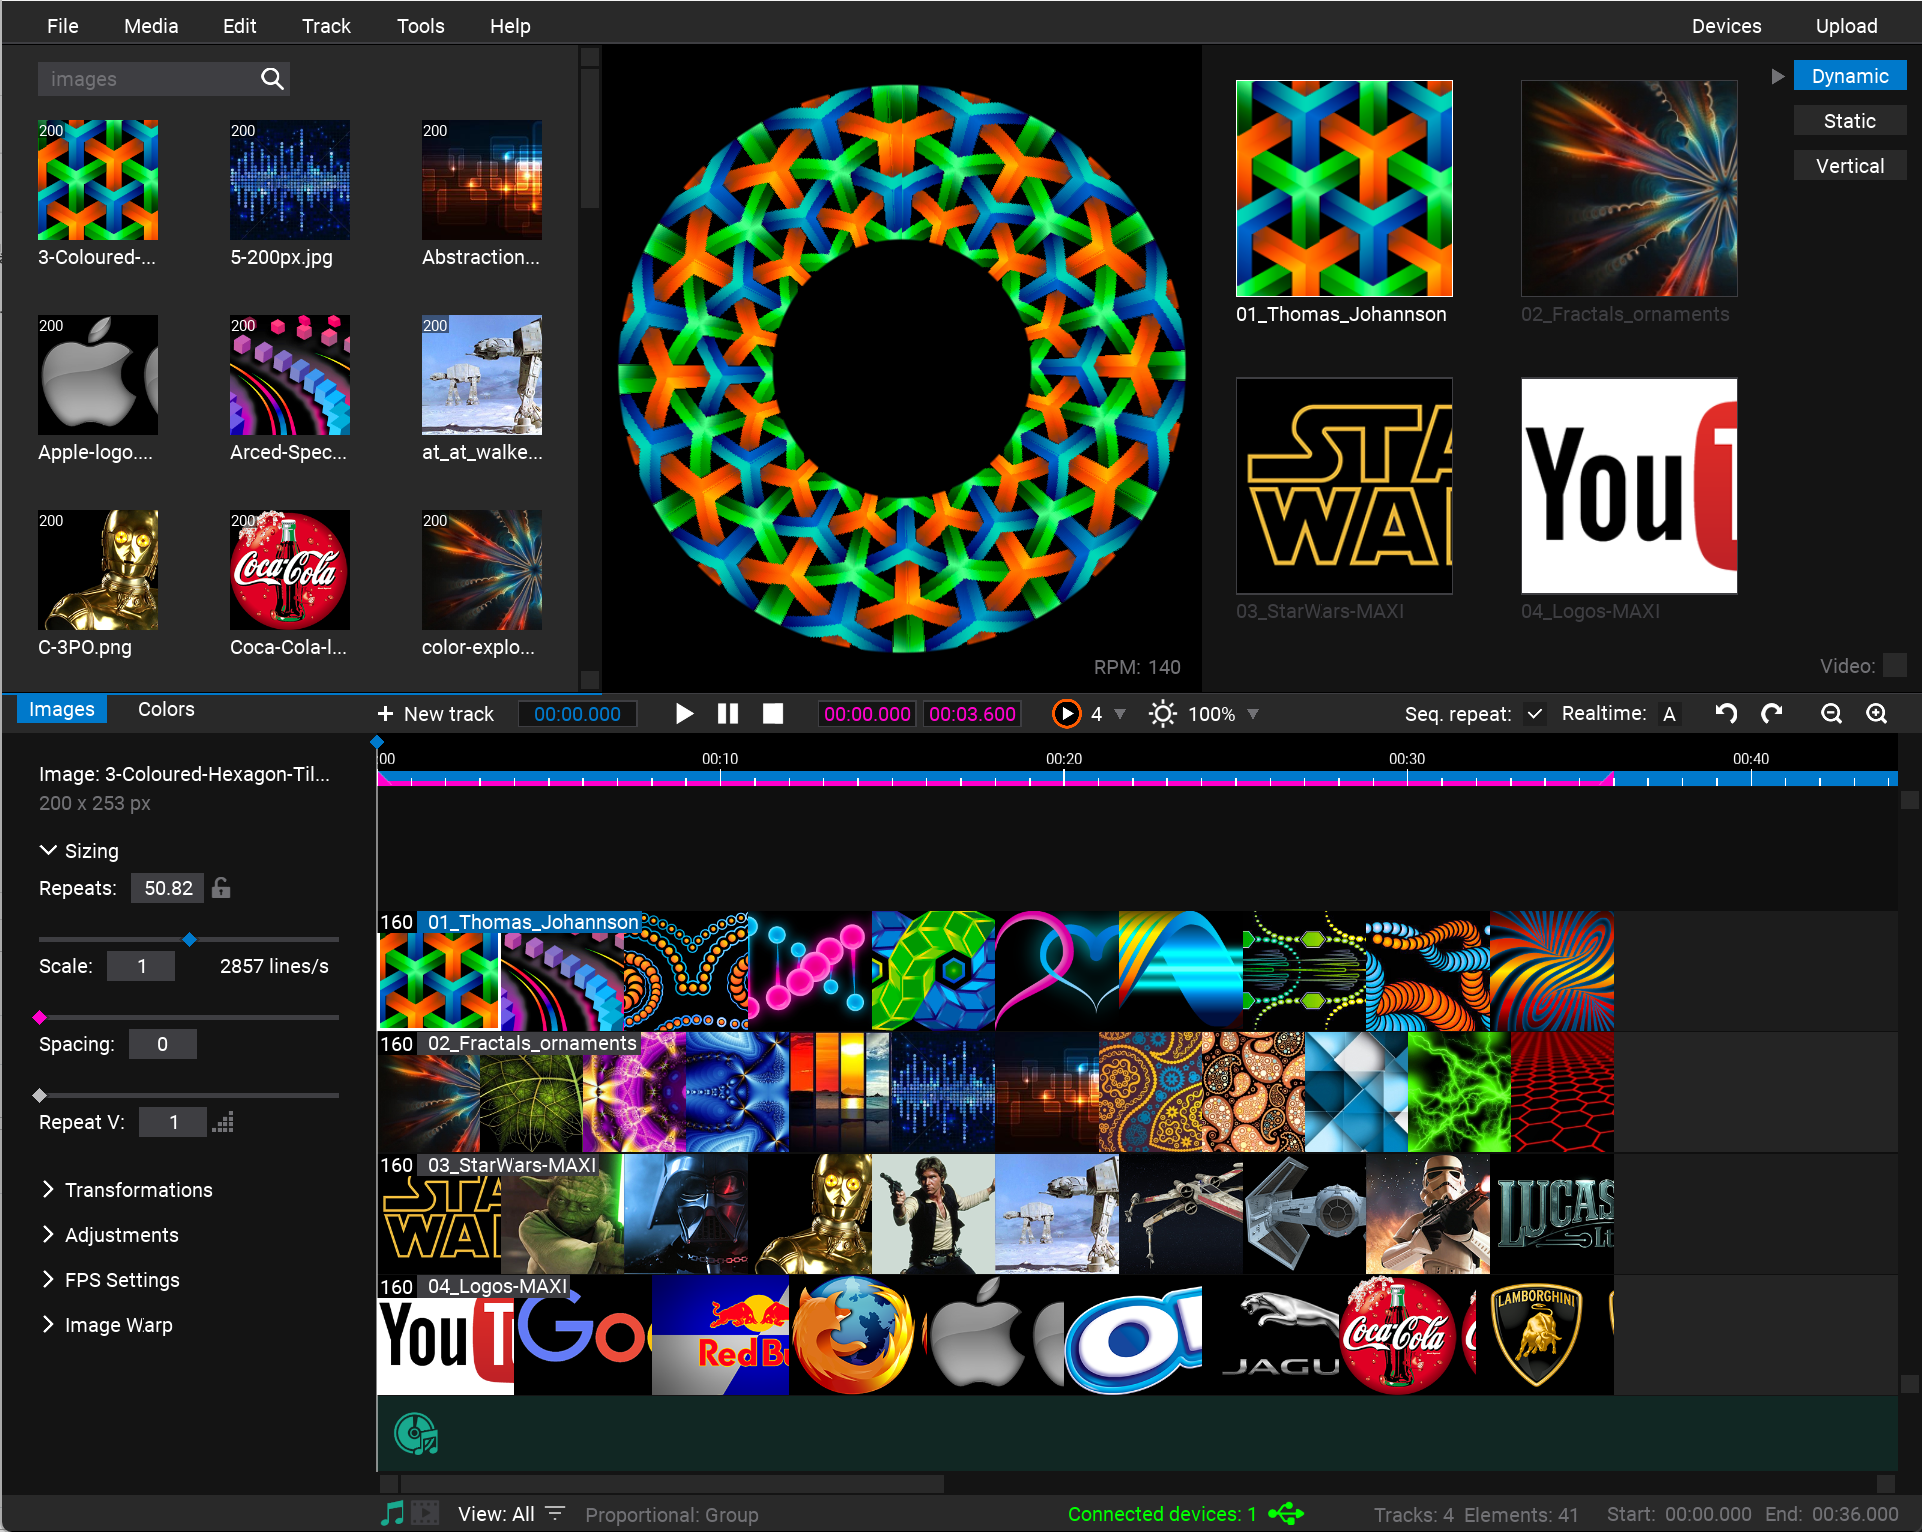Click the Pause playback icon
Screen dimensions: 1922x1532
[728, 714]
